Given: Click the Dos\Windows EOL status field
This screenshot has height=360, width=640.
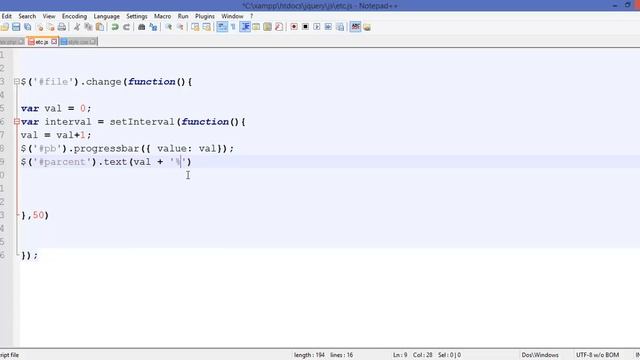Looking at the screenshot, I should point(540,355).
